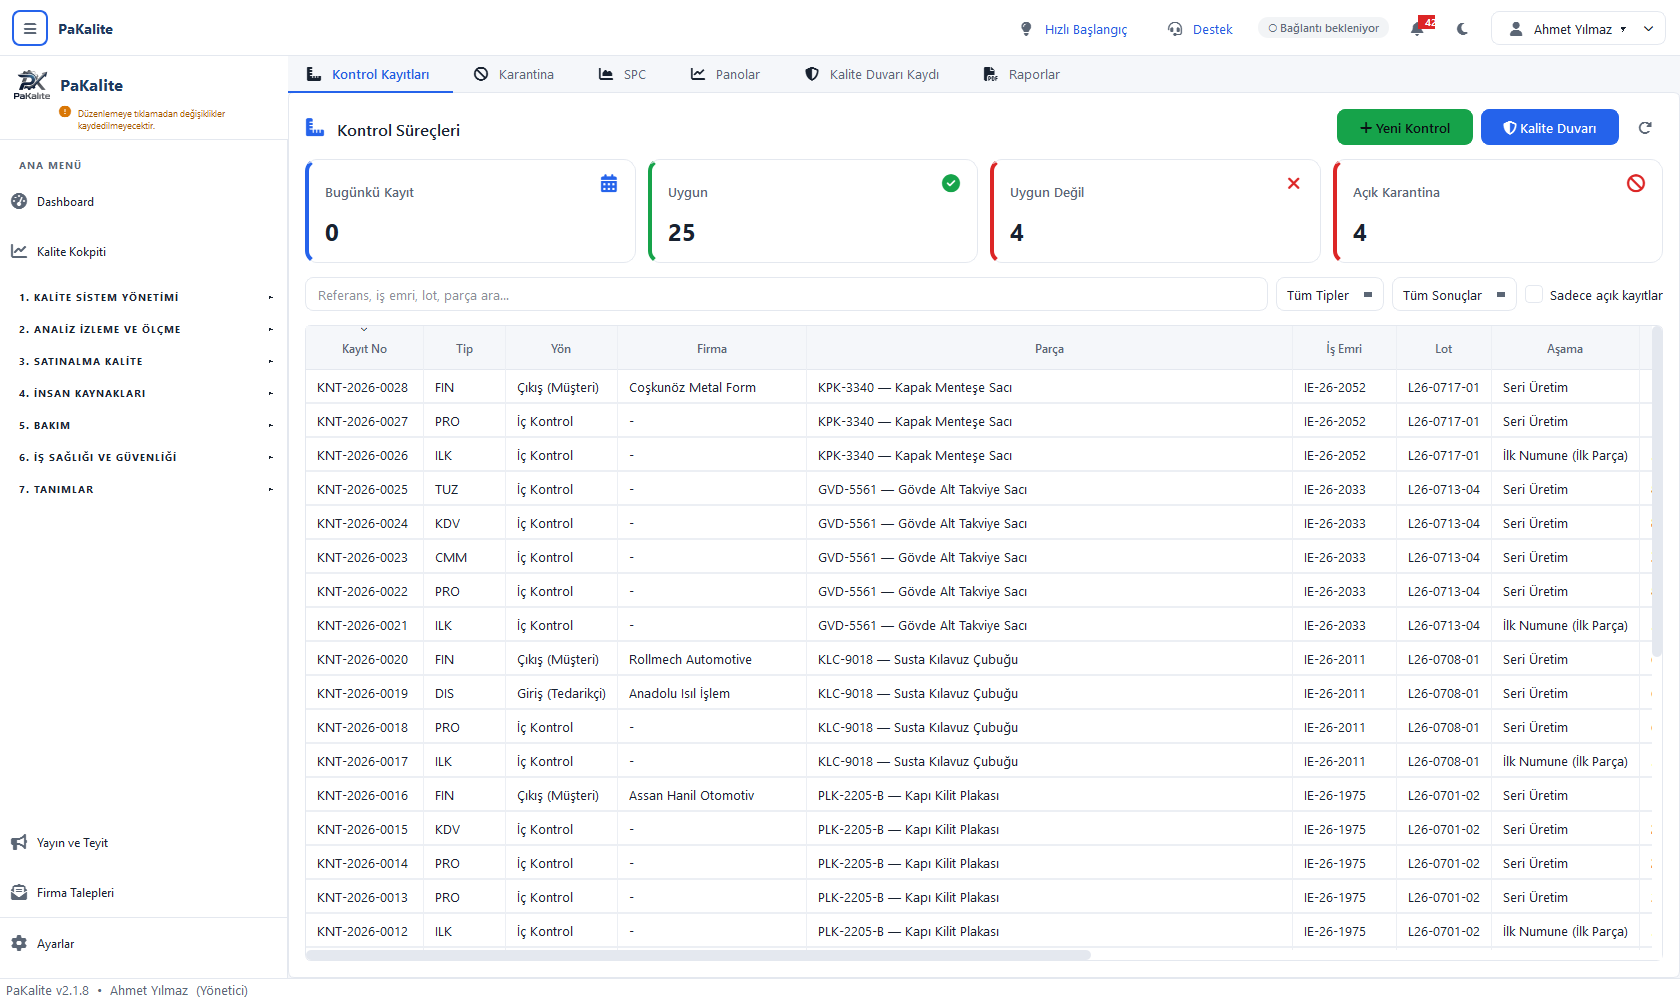Expand the Ahmet Yılmaz user menu

click(1578, 29)
